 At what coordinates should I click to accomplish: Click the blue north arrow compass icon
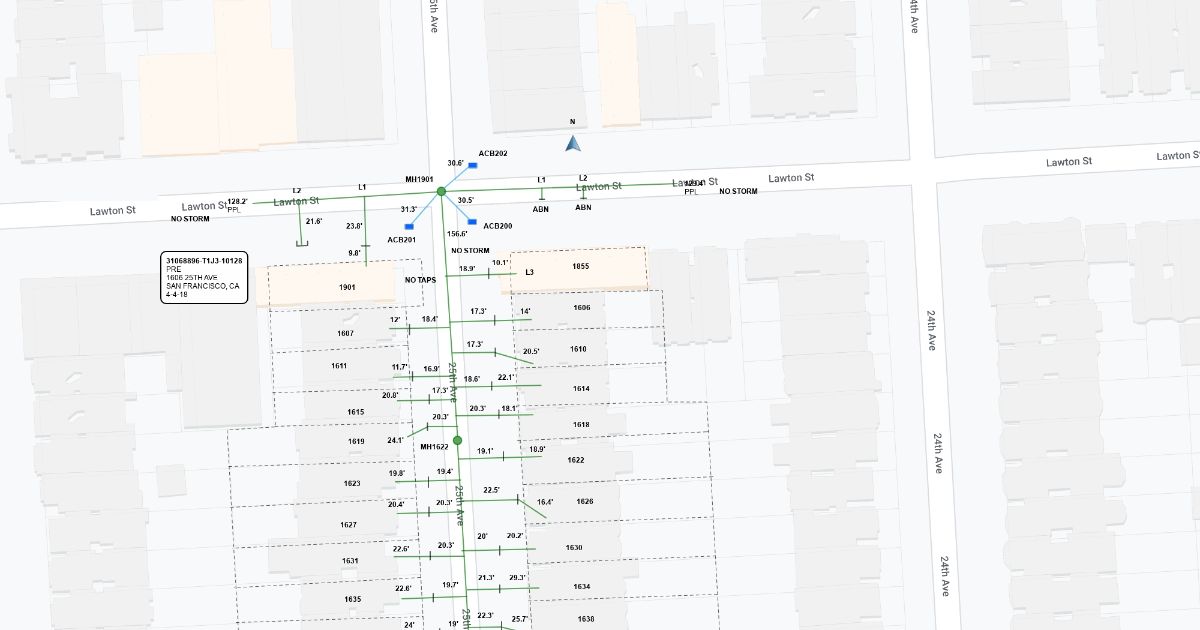573,143
